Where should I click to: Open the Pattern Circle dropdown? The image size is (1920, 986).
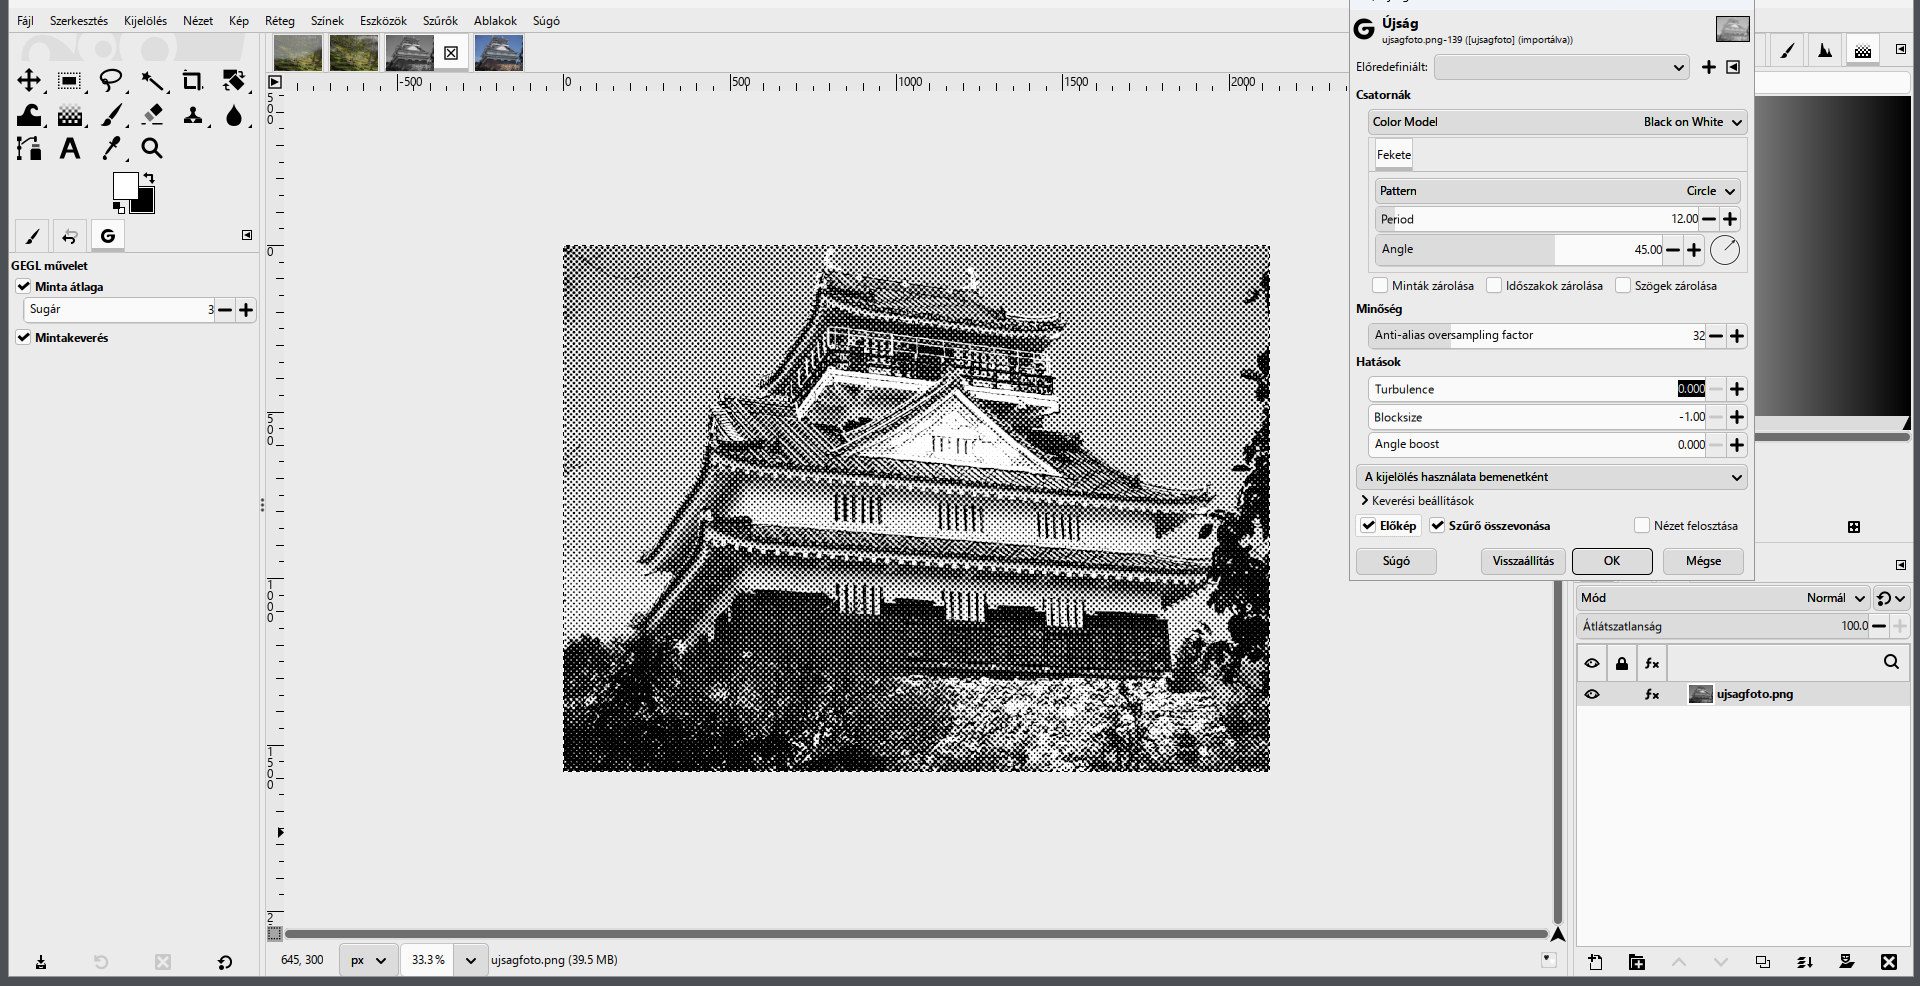(1558, 191)
